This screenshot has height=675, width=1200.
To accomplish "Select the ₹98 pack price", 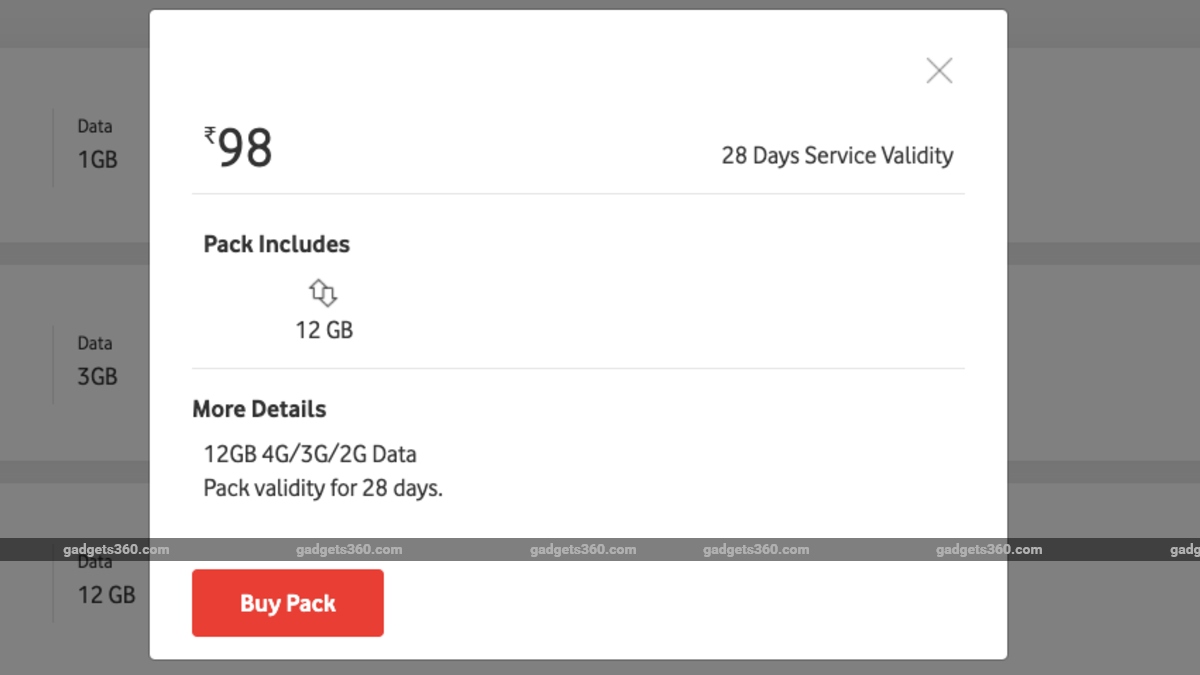I will coord(245,149).
